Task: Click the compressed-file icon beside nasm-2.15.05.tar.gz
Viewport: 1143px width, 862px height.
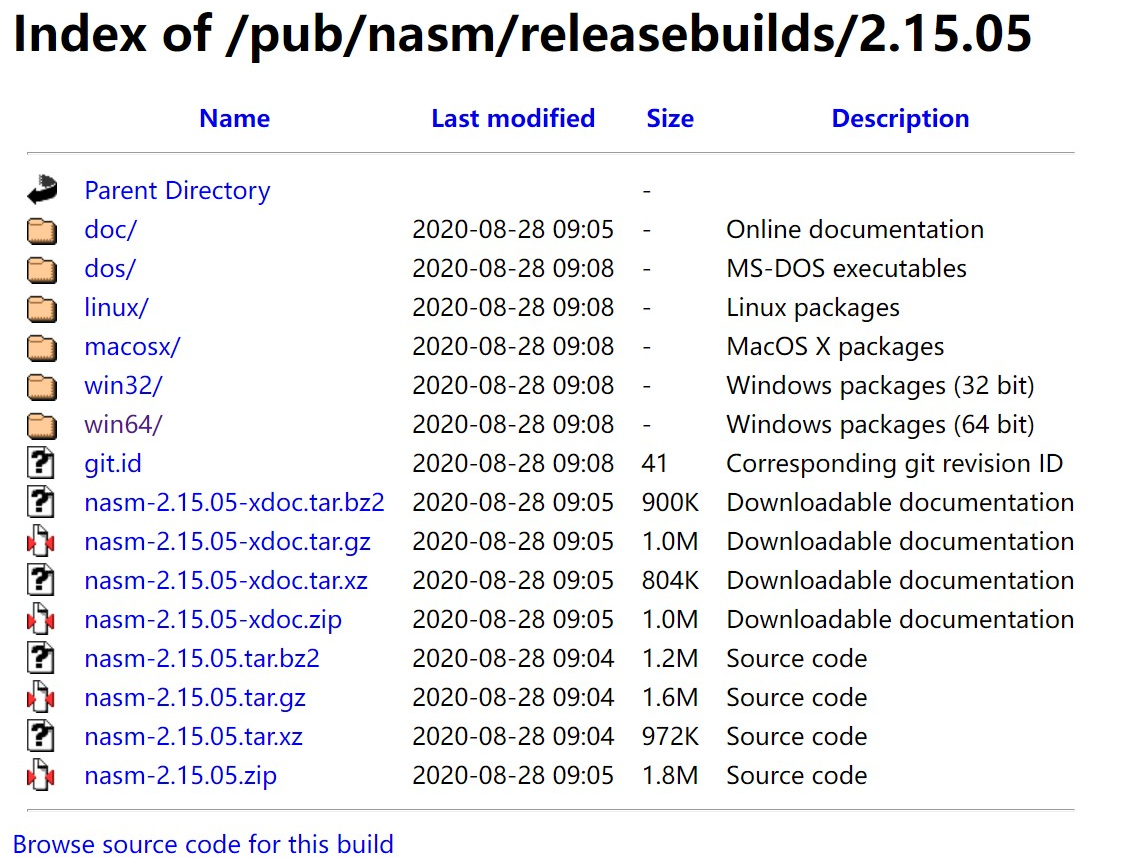Action: point(41,697)
